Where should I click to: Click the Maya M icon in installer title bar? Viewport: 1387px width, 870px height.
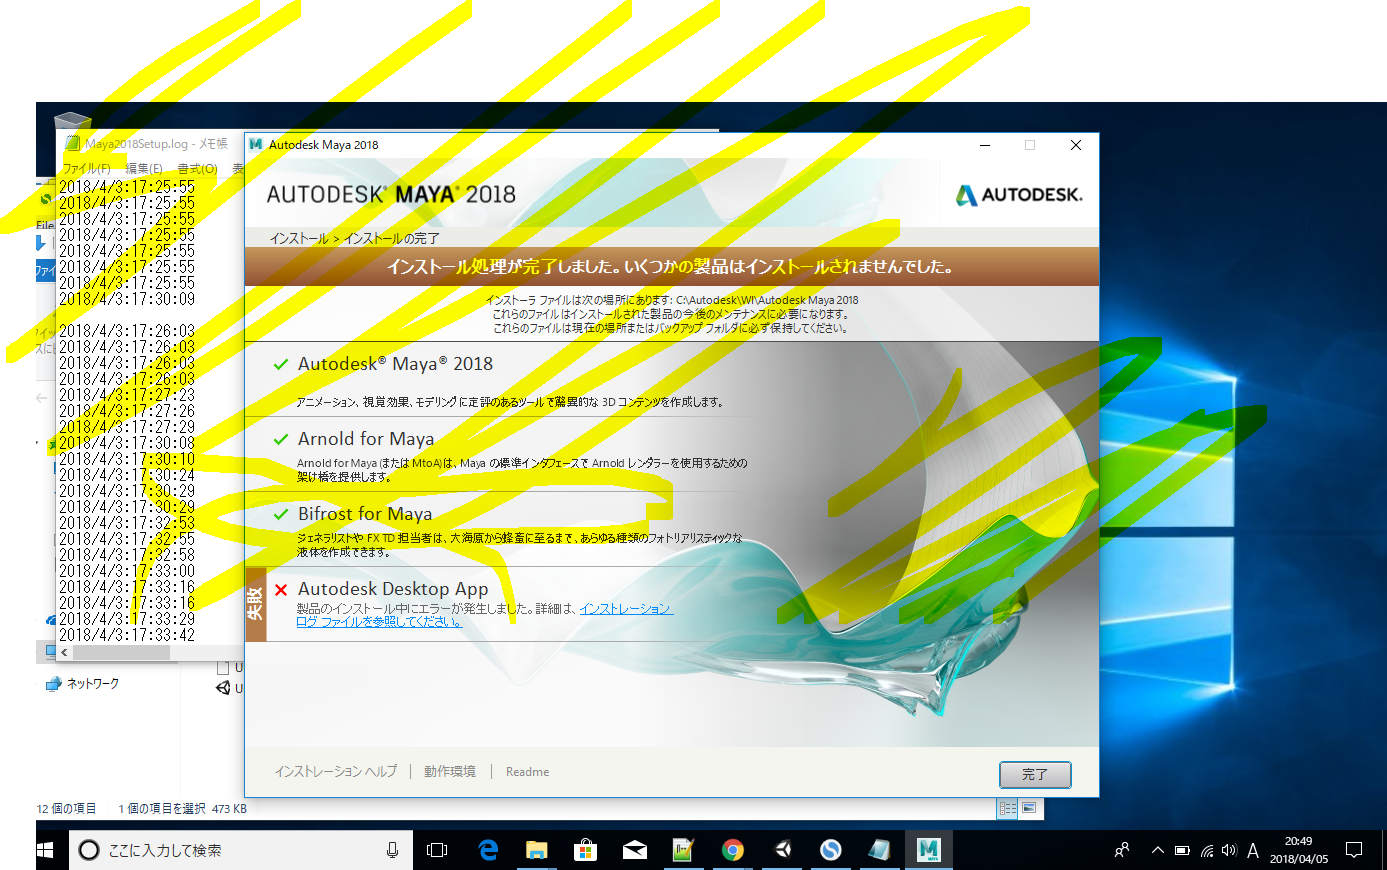(256, 144)
